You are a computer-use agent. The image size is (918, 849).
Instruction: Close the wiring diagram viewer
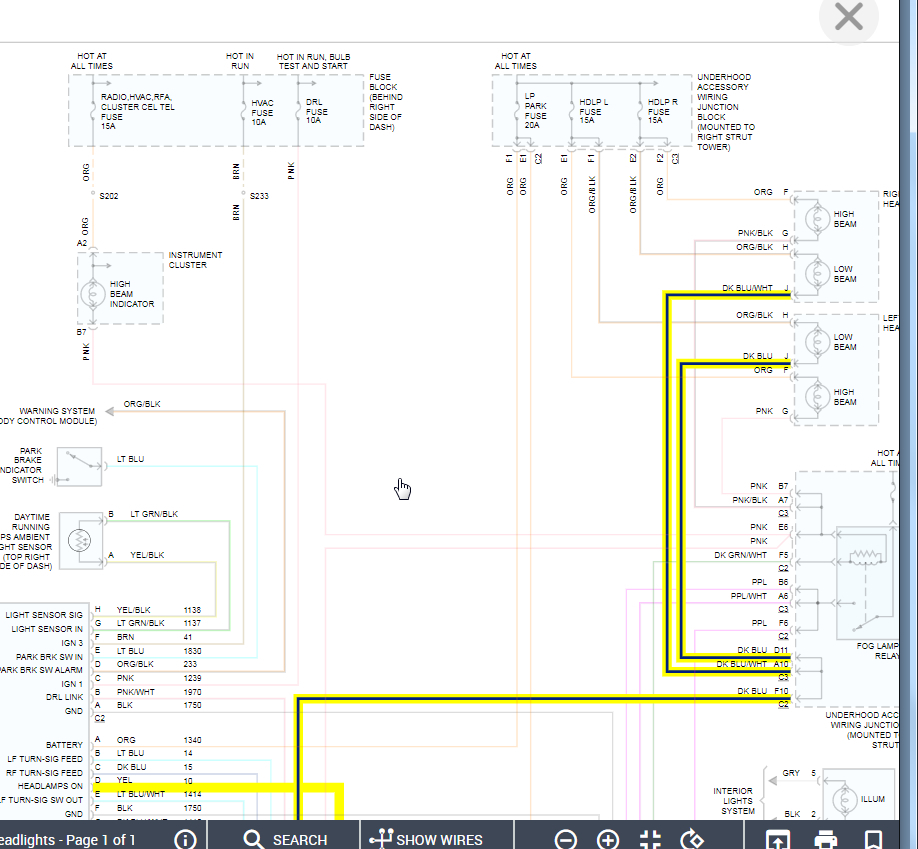tap(848, 17)
